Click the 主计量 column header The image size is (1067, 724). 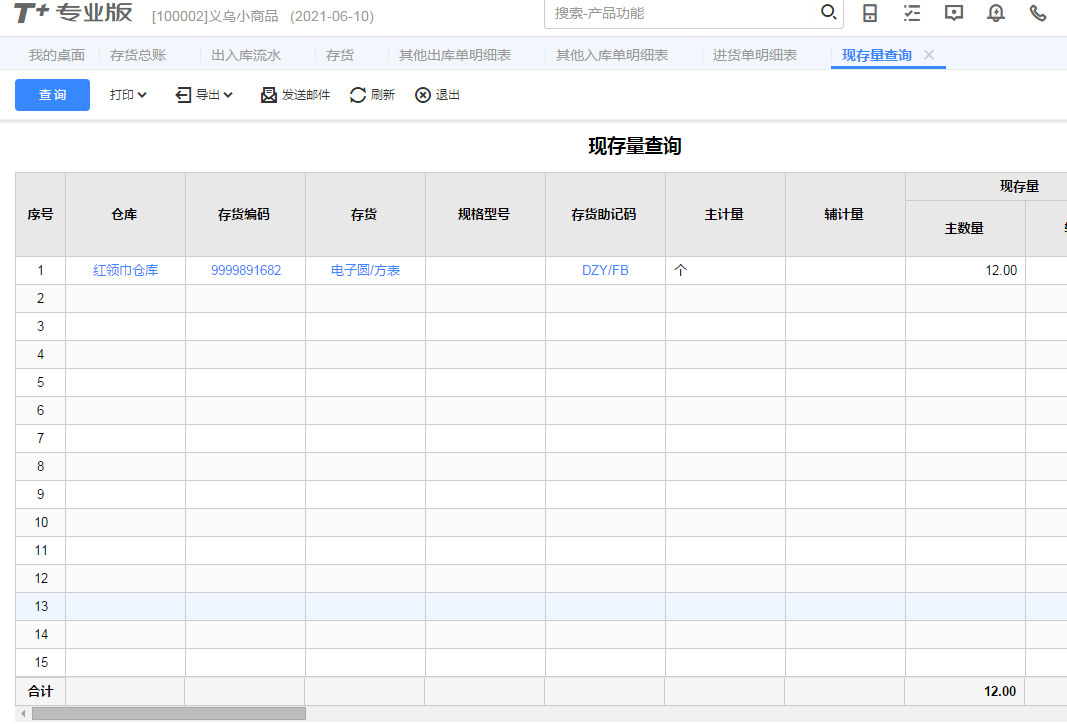coord(725,214)
